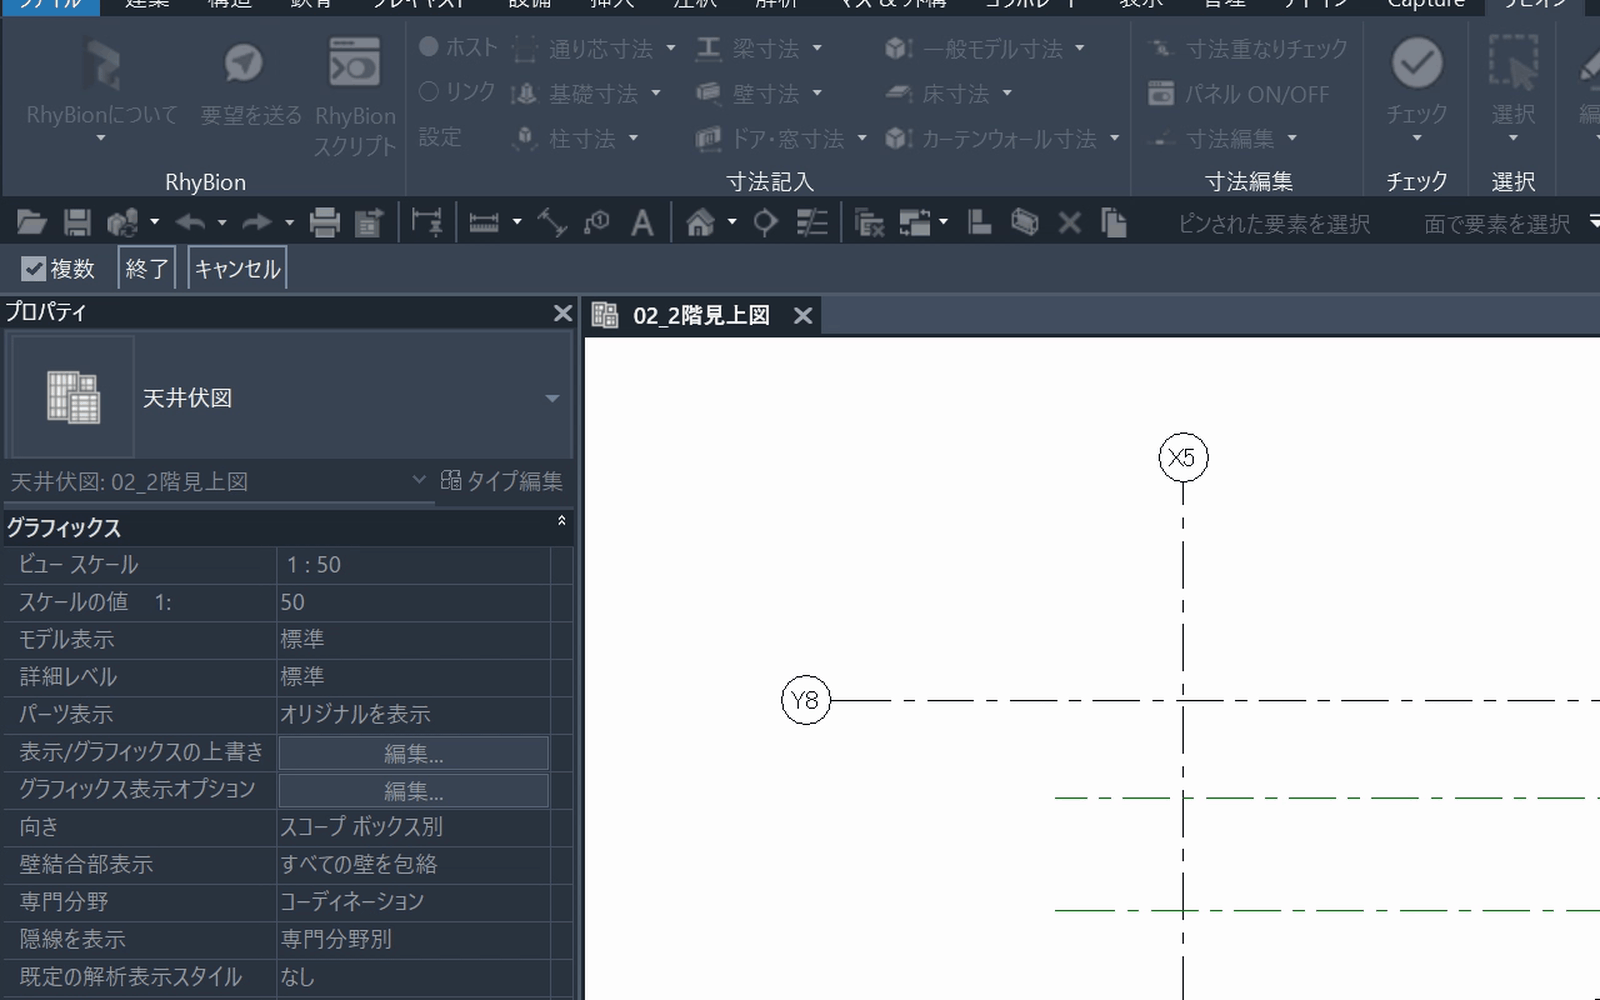Image resolution: width=1600 pixels, height=1000 pixels.
Task: Uncheck the 複数 checkbox
Action: 34,269
